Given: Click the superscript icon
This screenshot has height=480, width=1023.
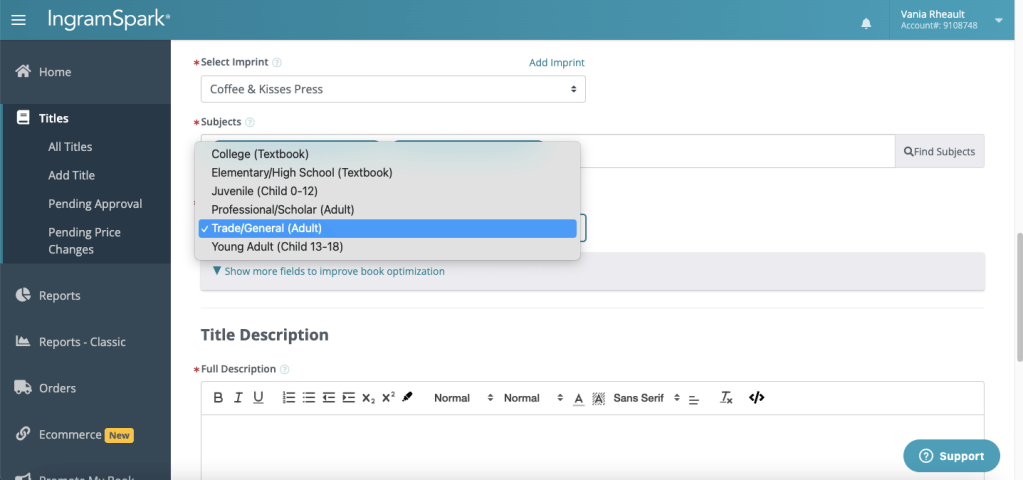Looking at the screenshot, I should tap(388, 398).
